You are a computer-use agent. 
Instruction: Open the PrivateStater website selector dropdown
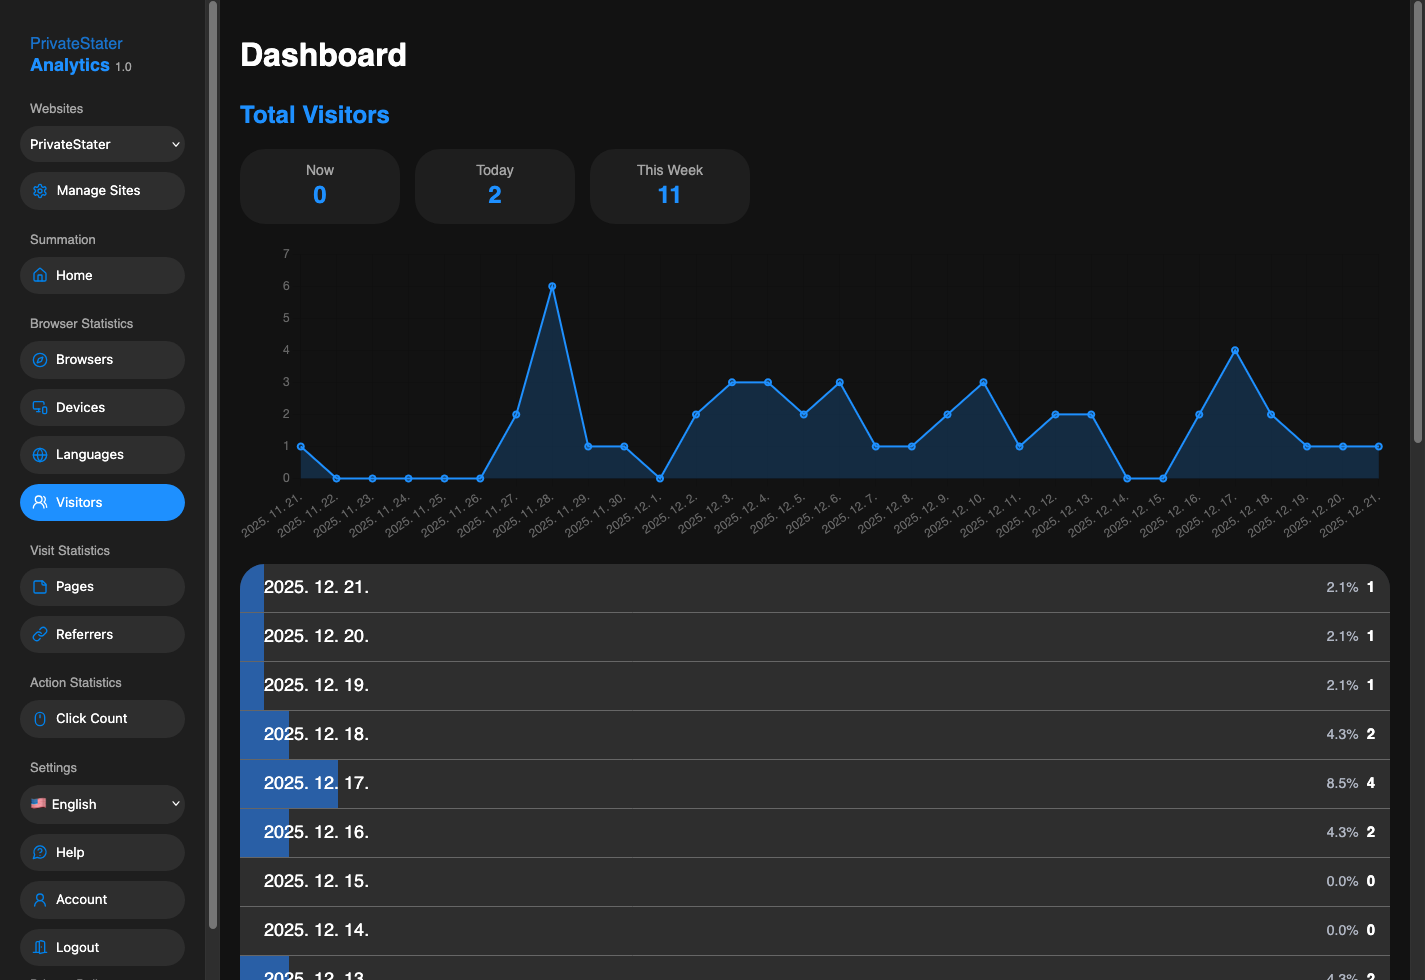pyautogui.click(x=101, y=144)
